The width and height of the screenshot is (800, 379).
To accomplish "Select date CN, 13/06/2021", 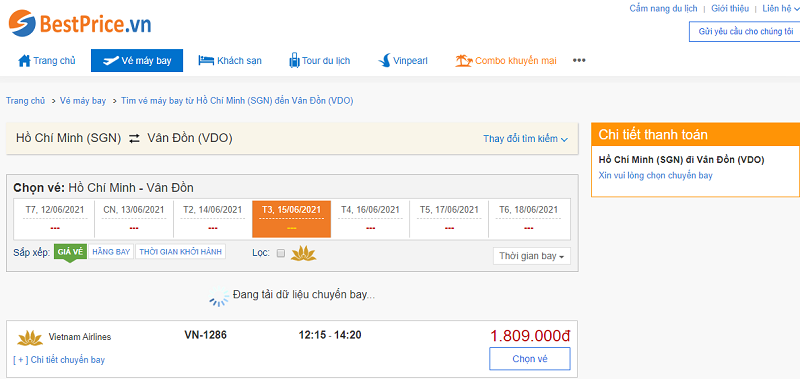I will pyautogui.click(x=134, y=219).
